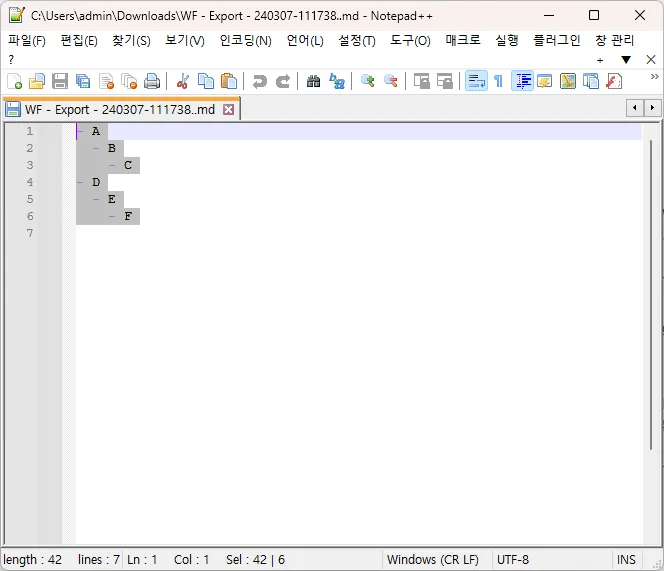Screen dimensions: 664x571
Task: Close the WF - Export tab
Action: click(x=229, y=110)
